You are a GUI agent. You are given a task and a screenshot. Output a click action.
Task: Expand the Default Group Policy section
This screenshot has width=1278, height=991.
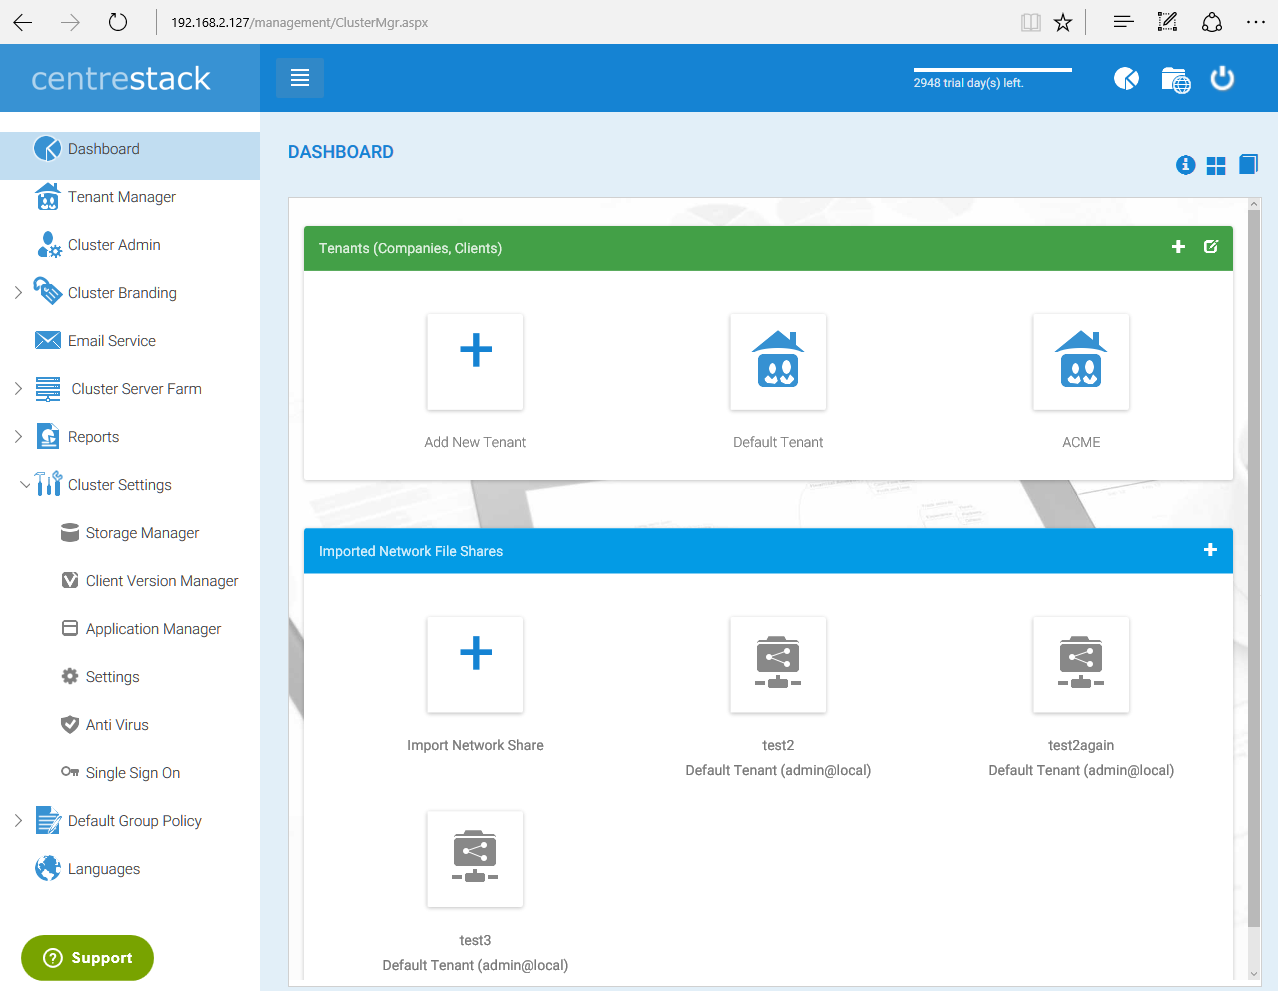click(x=18, y=821)
